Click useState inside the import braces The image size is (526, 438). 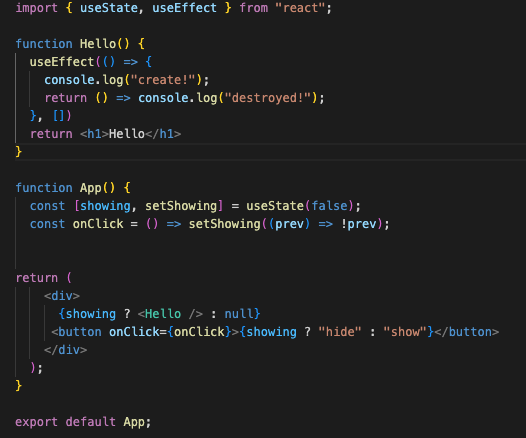coord(109,8)
